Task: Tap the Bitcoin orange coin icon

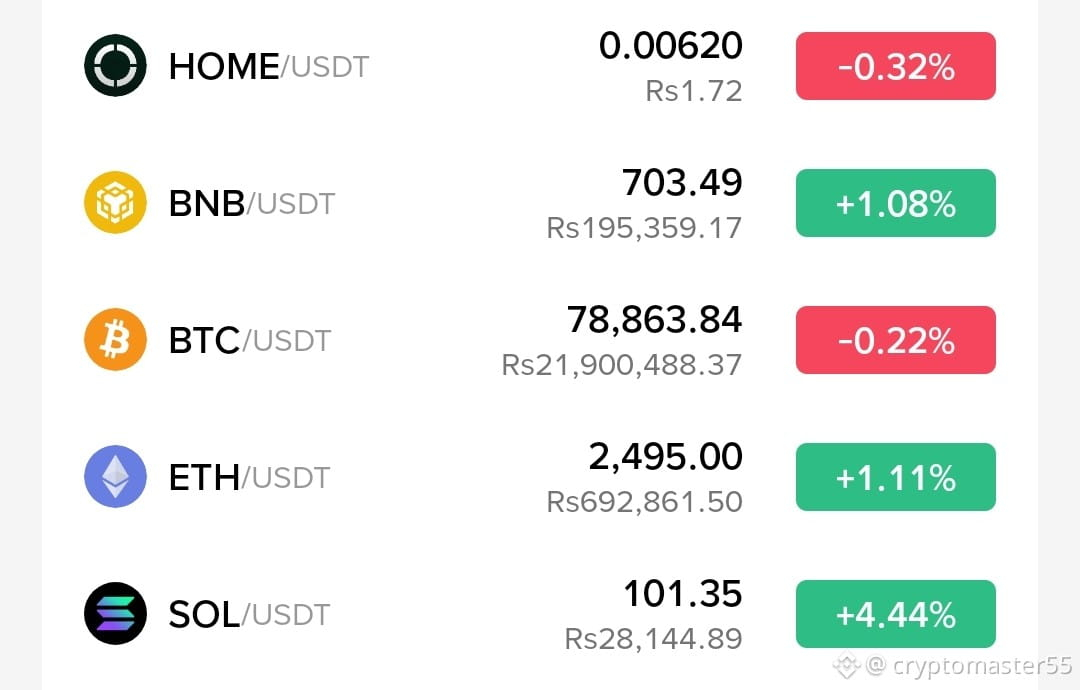Action: [115, 339]
